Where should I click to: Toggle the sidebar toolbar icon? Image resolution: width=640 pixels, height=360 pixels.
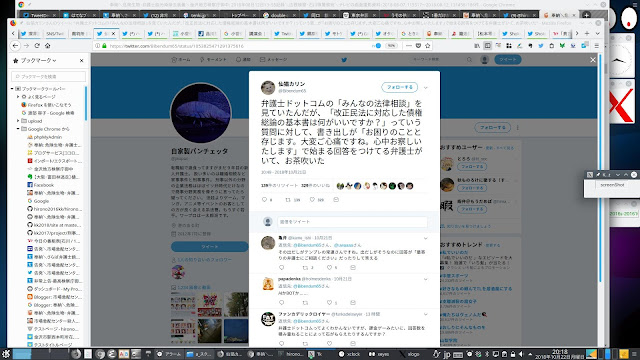click(487, 46)
